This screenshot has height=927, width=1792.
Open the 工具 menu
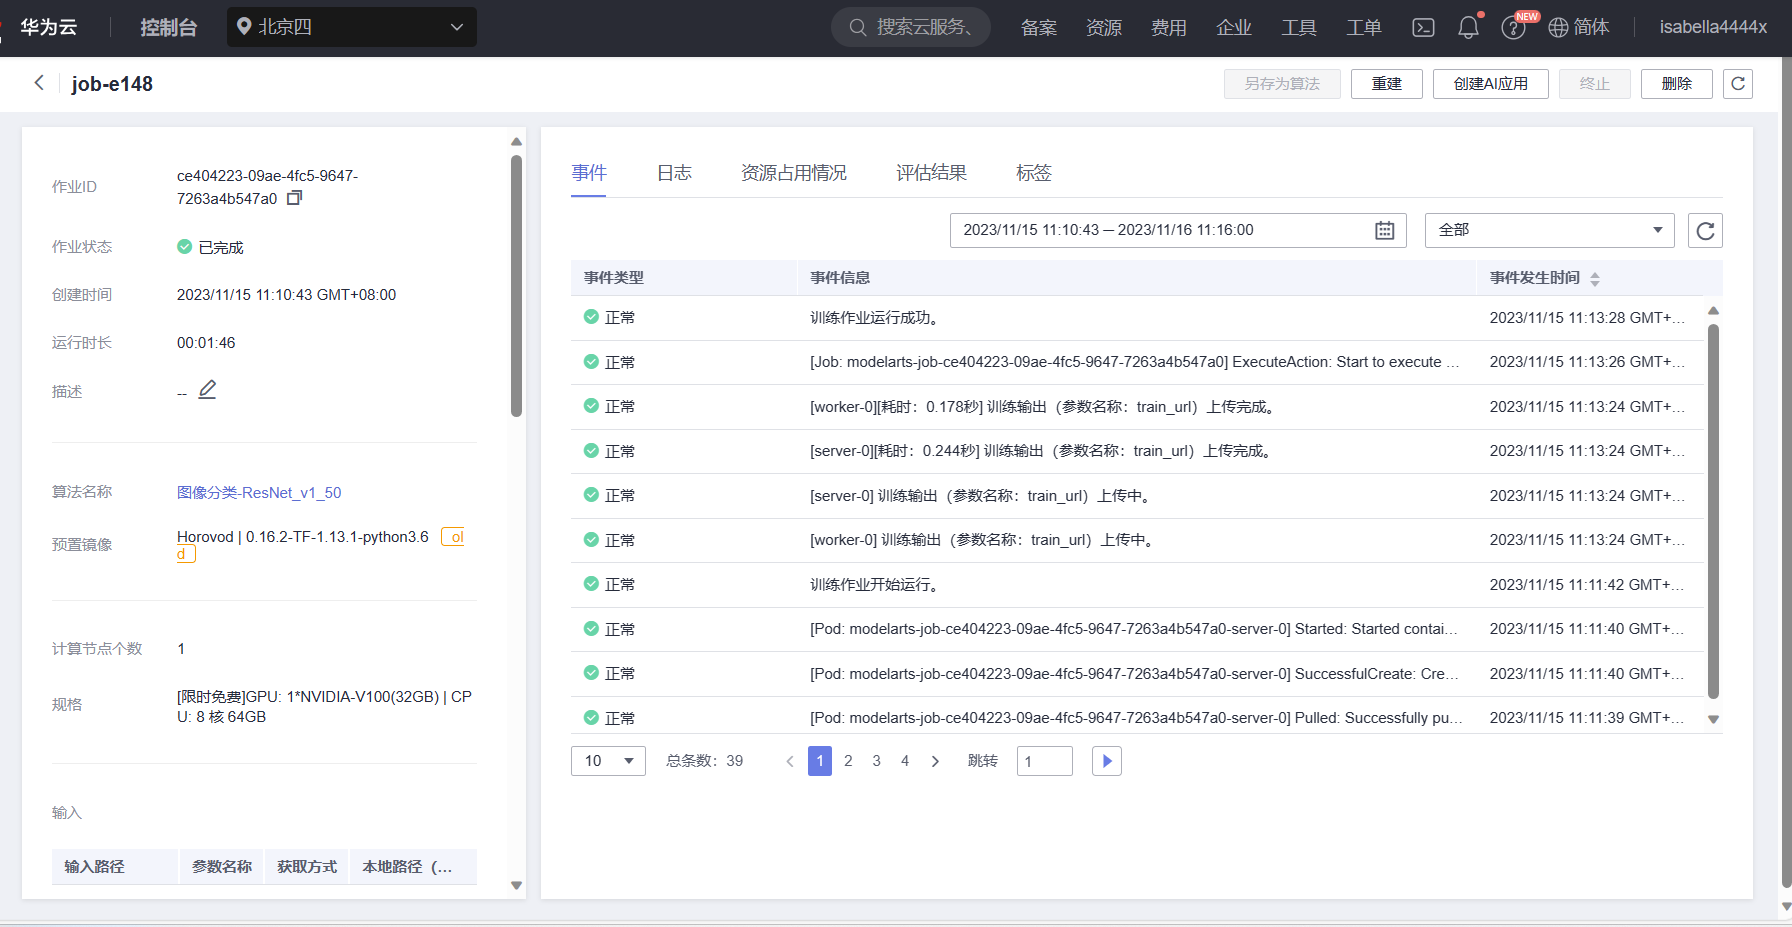pos(1299,28)
